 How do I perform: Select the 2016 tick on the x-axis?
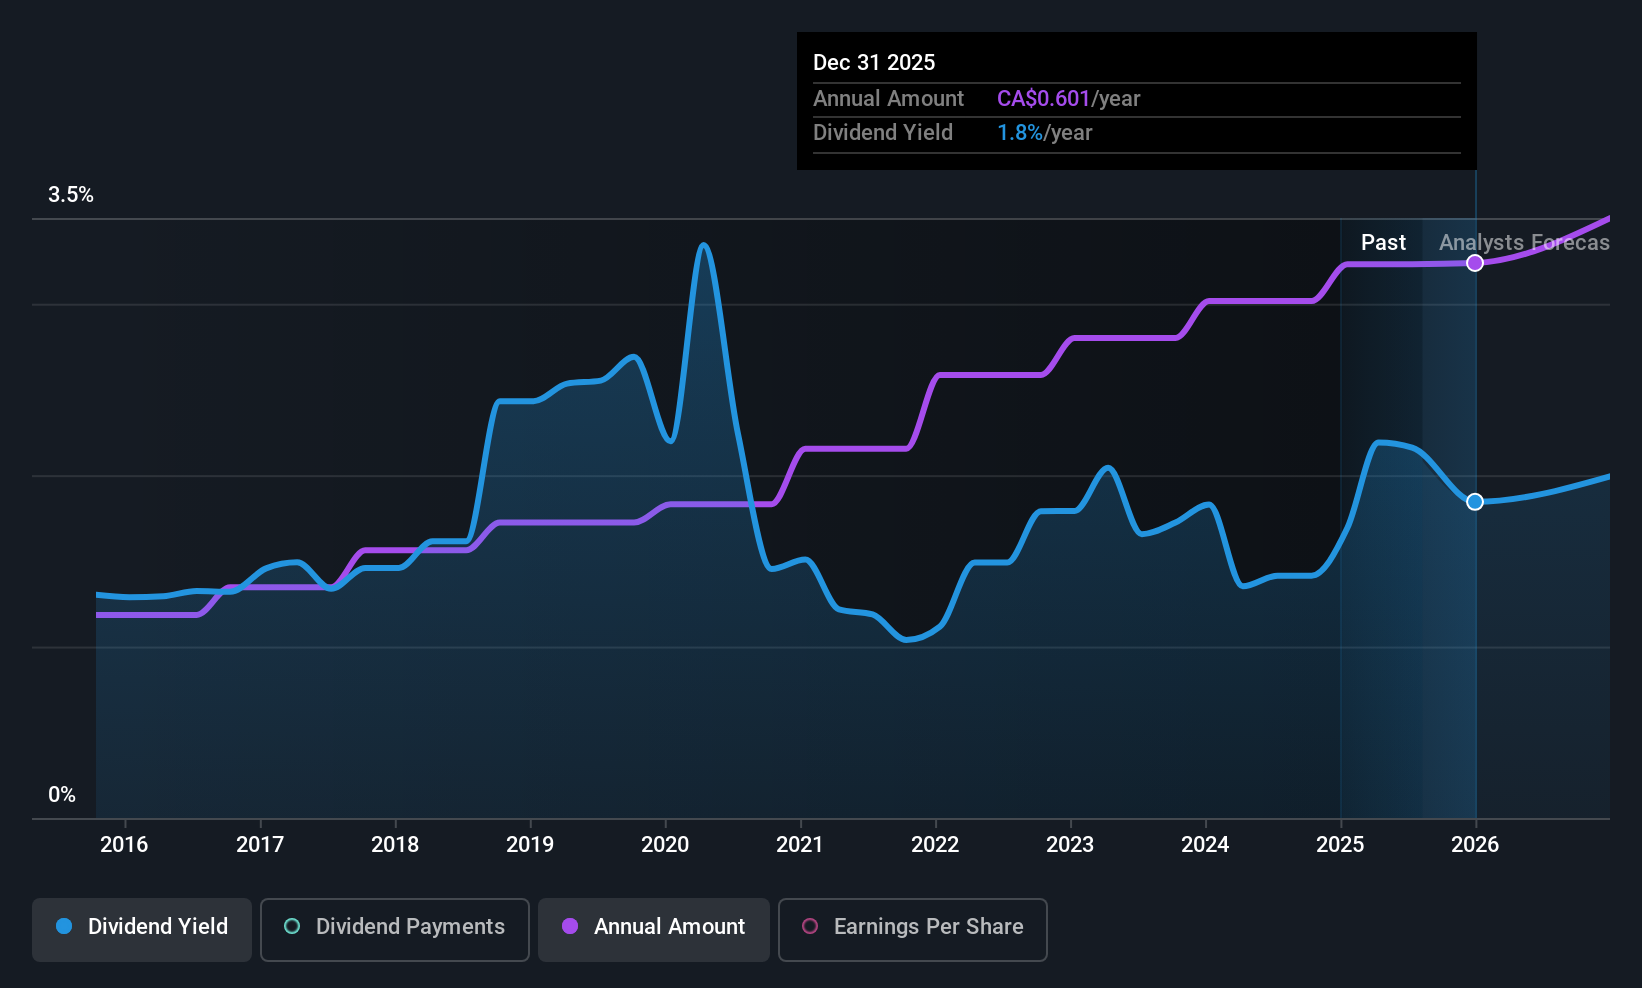click(x=124, y=845)
